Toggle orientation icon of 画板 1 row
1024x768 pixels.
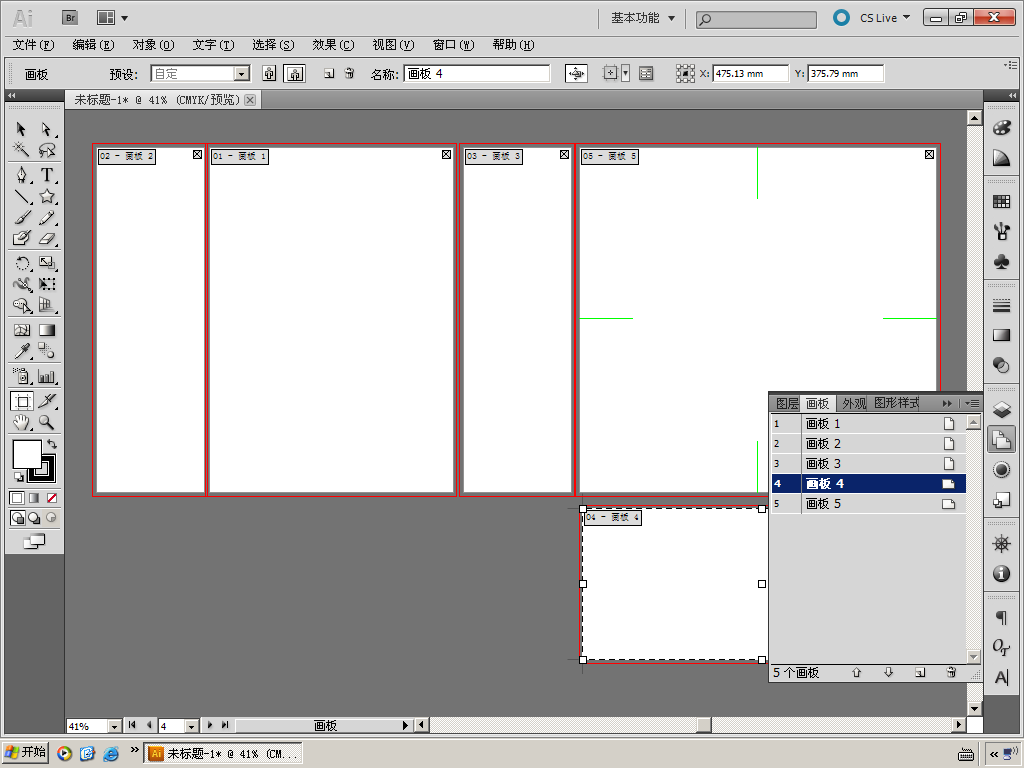tap(949, 424)
